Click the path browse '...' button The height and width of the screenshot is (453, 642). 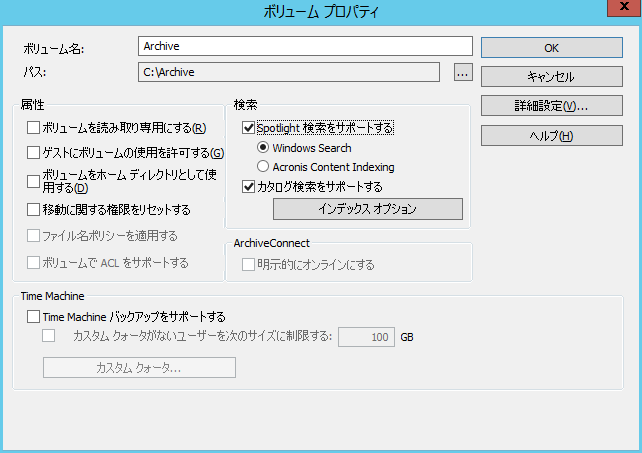(x=461, y=72)
